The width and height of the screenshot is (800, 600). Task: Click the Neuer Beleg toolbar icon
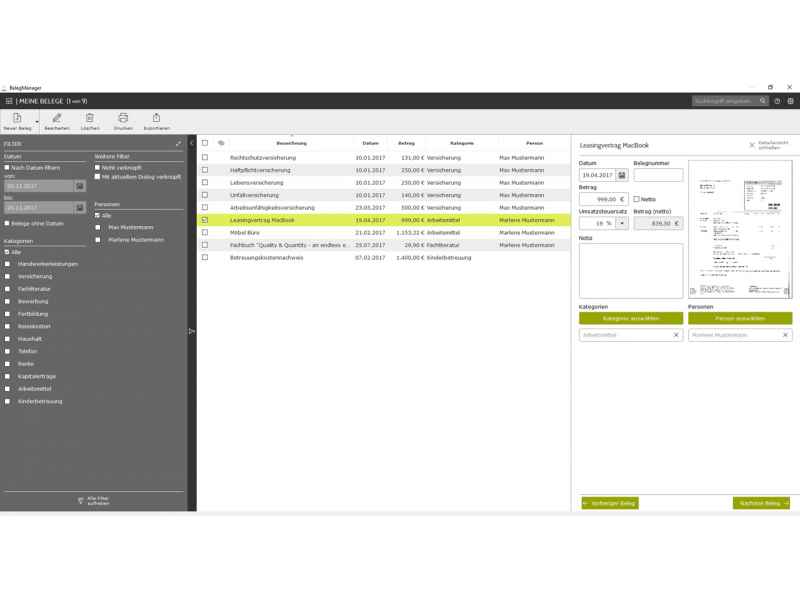17,119
